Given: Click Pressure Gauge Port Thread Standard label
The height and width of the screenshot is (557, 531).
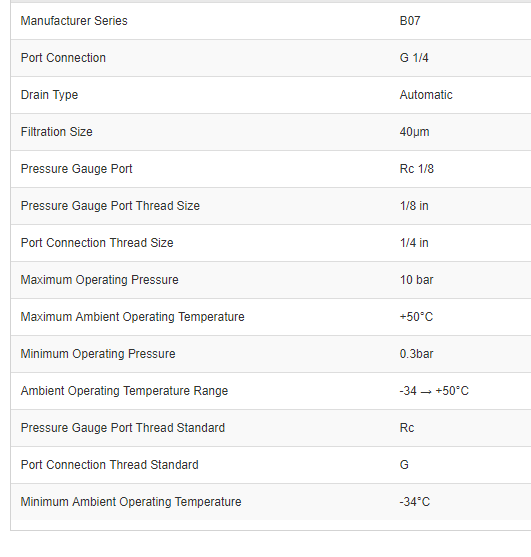Looking at the screenshot, I should [123, 428].
